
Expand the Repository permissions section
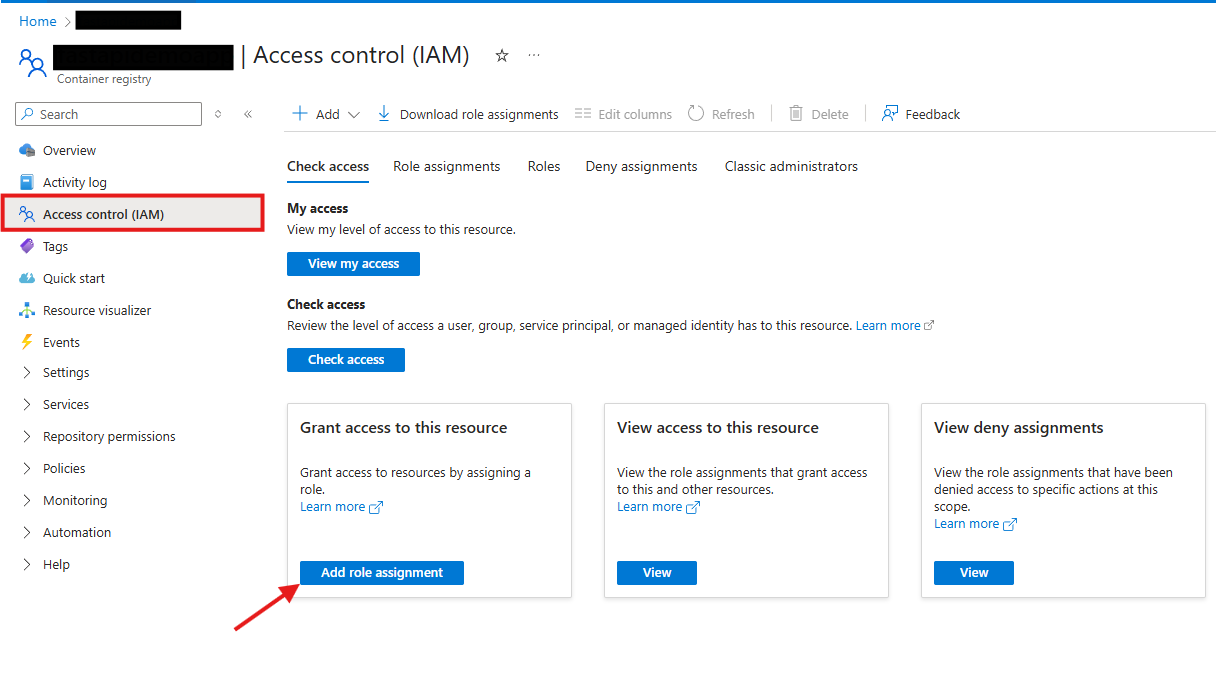coord(108,437)
